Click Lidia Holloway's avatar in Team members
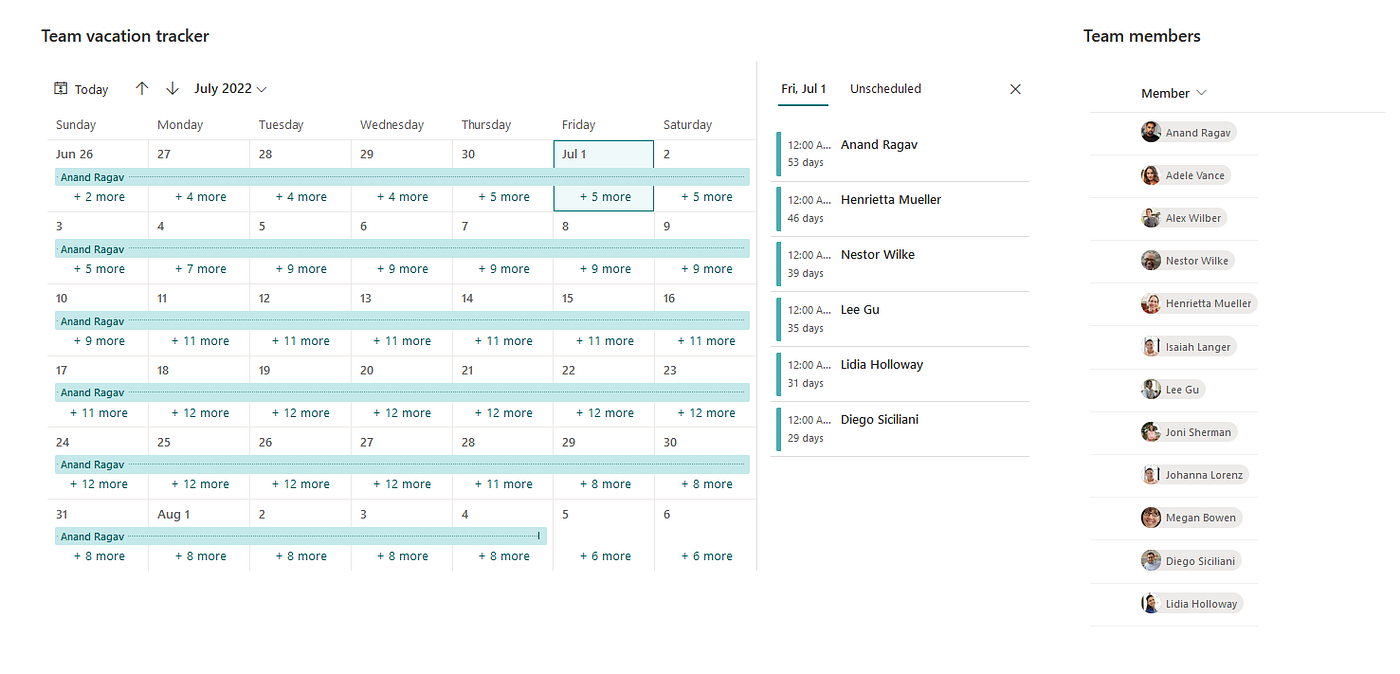Viewport: 1400px width, 674px height. pyautogui.click(x=1151, y=603)
